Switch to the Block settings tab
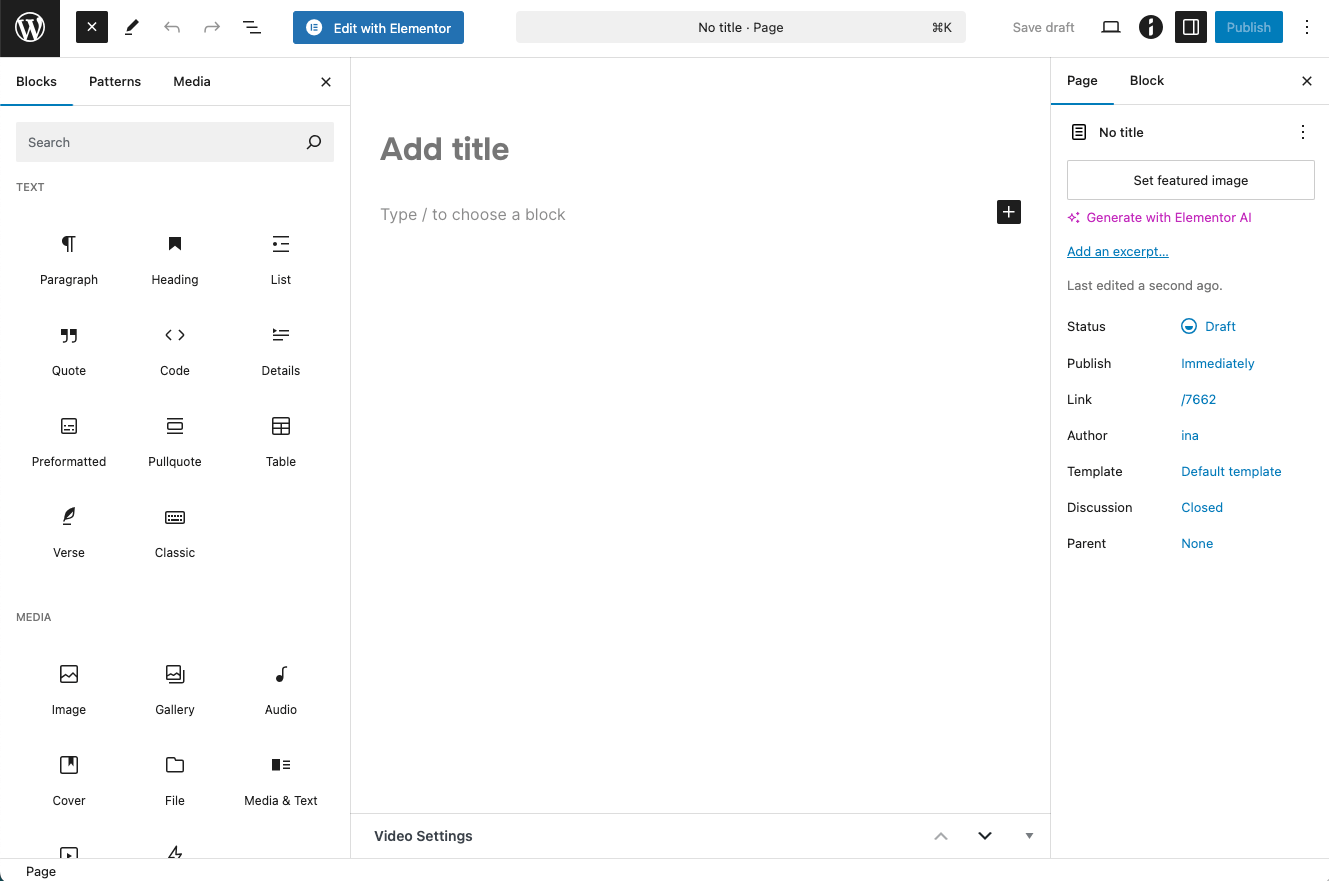Viewport: 1329px width, 881px height. tap(1146, 81)
